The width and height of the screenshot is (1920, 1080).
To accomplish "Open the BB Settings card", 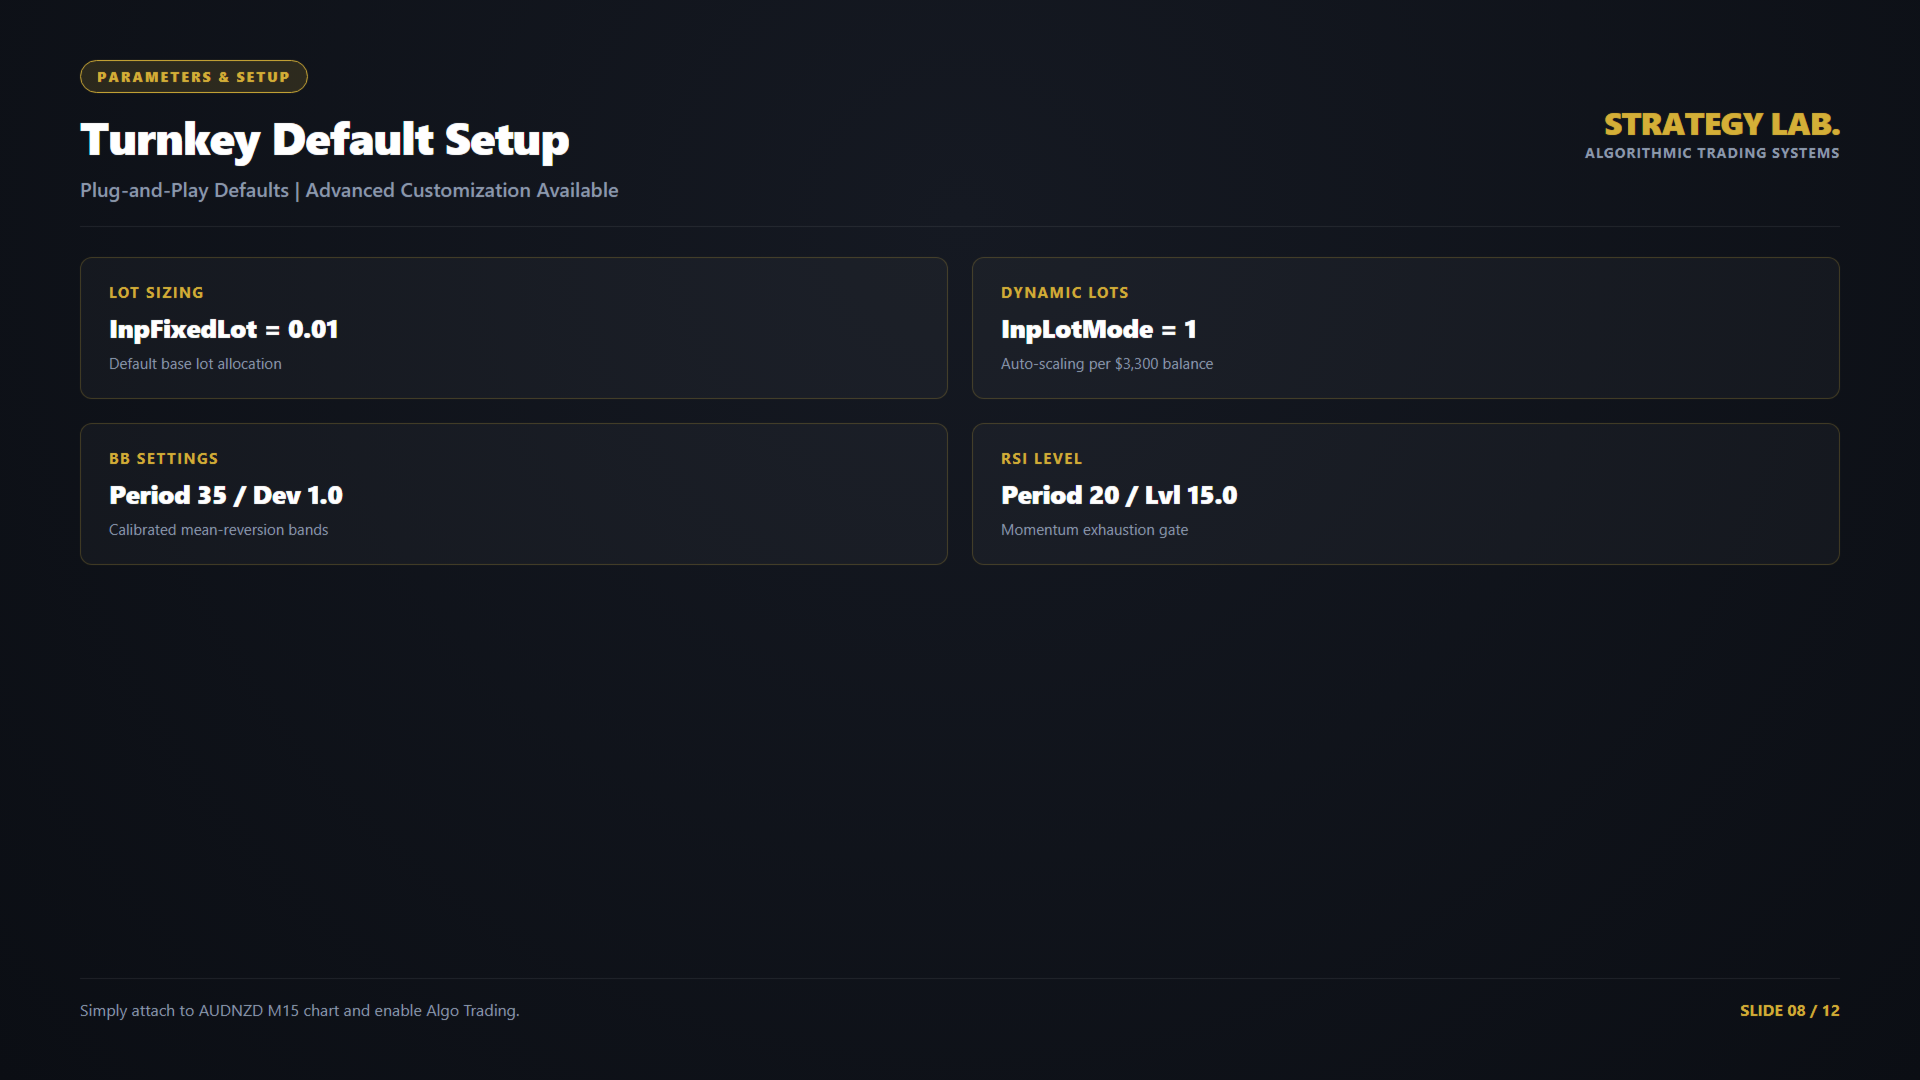I will coord(514,494).
